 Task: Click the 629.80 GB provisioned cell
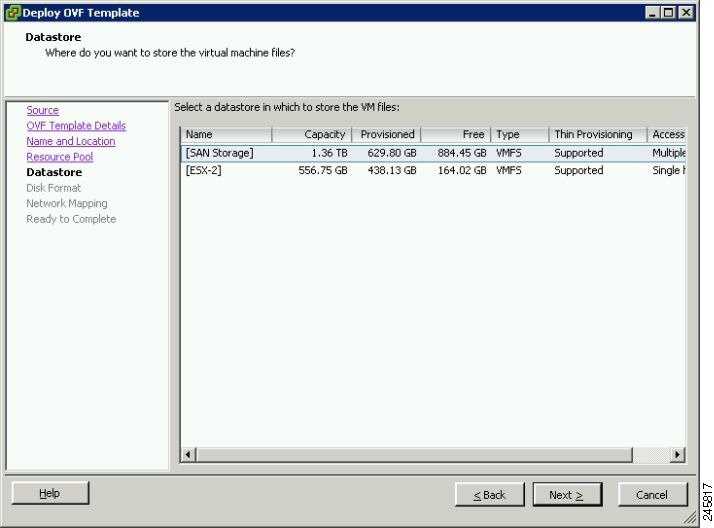392,153
